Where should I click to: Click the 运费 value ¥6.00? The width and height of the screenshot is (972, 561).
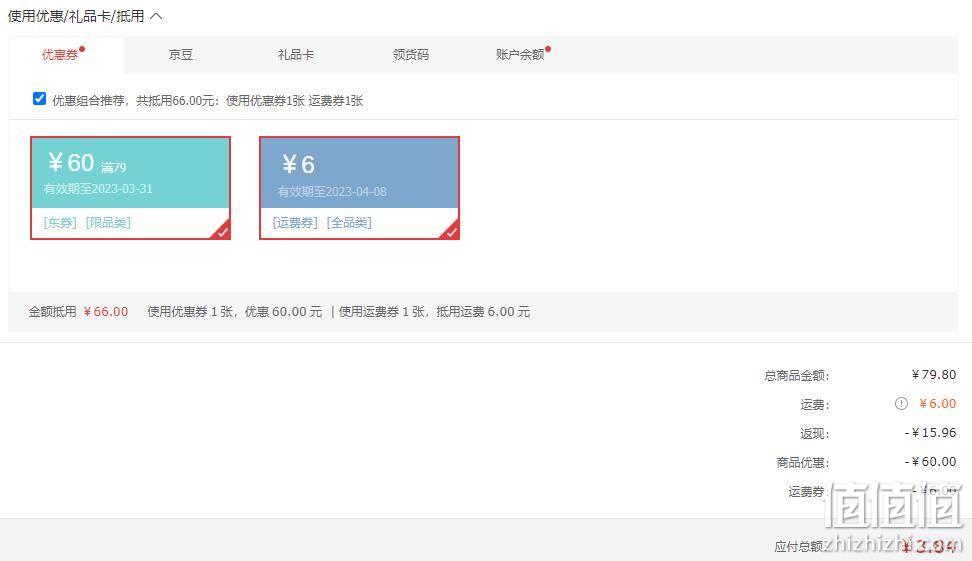click(937, 404)
